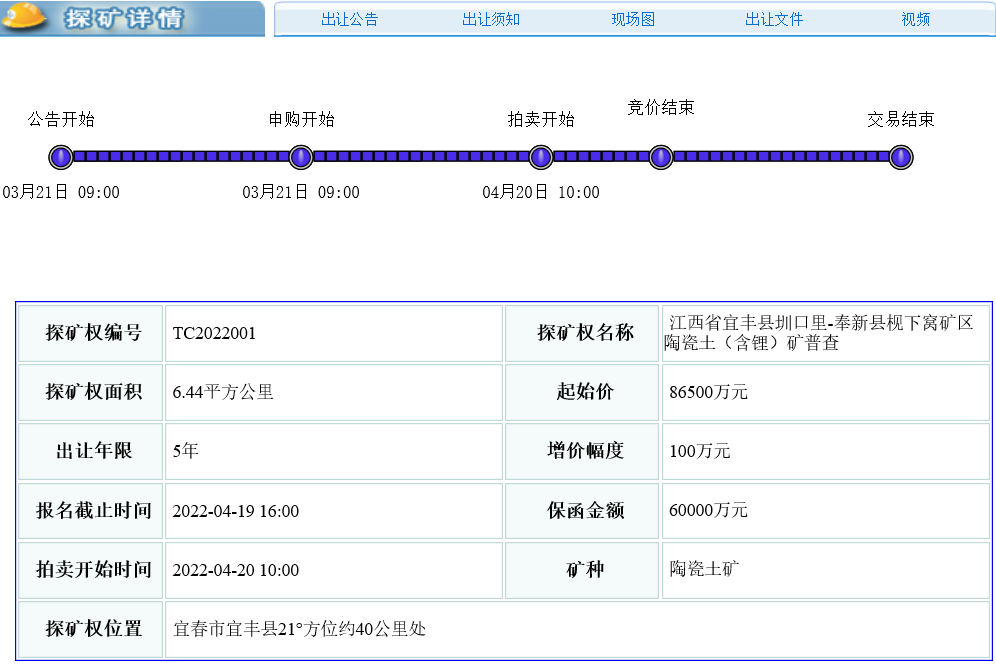
Task: Open the 出让公告 tab
Action: [x=349, y=19]
